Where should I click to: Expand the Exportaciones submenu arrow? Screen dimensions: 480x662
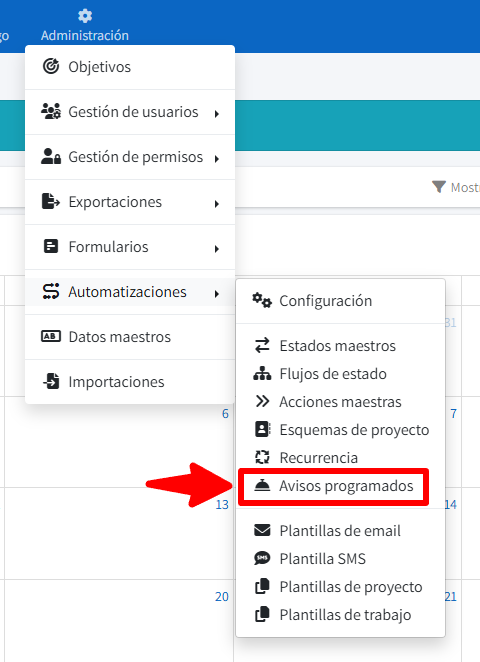(x=217, y=204)
